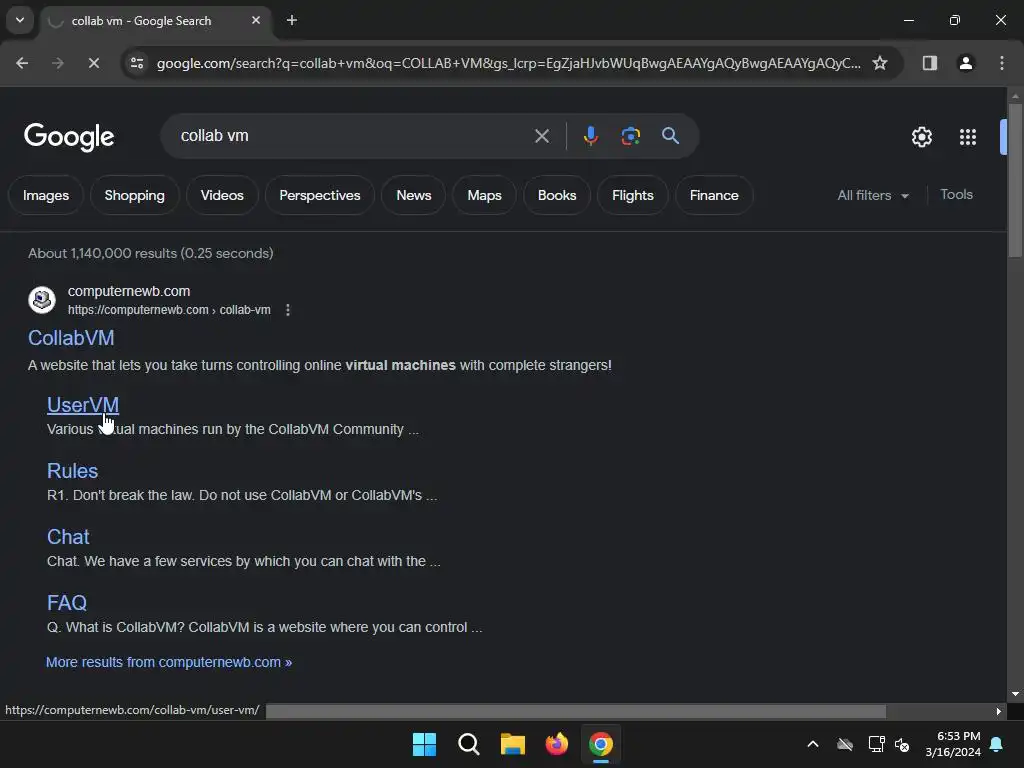Open the Google apps grid
This screenshot has height=768, width=1024.
(967, 137)
